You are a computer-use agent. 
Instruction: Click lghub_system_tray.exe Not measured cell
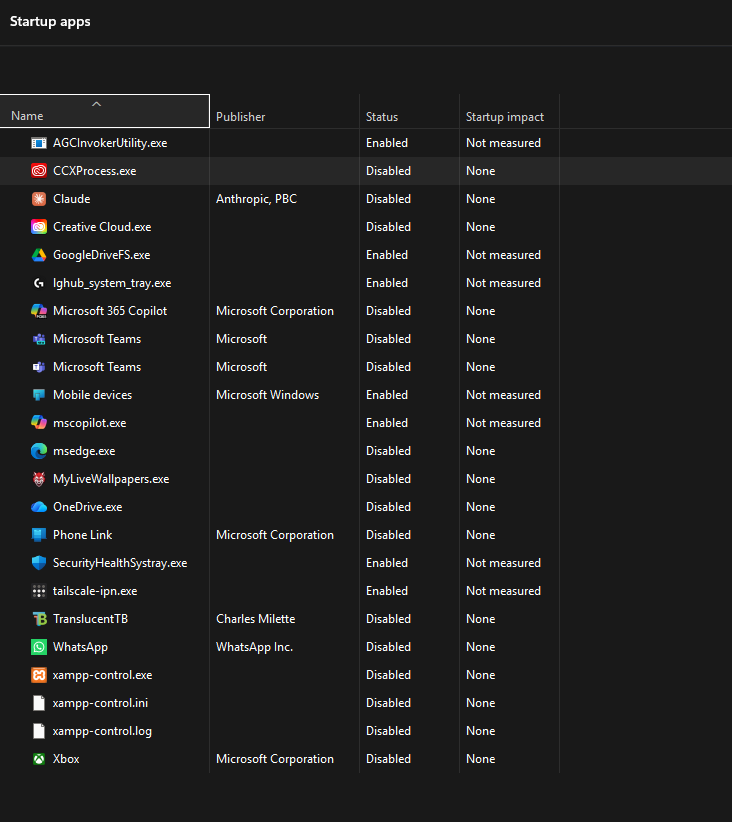click(x=503, y=283)
